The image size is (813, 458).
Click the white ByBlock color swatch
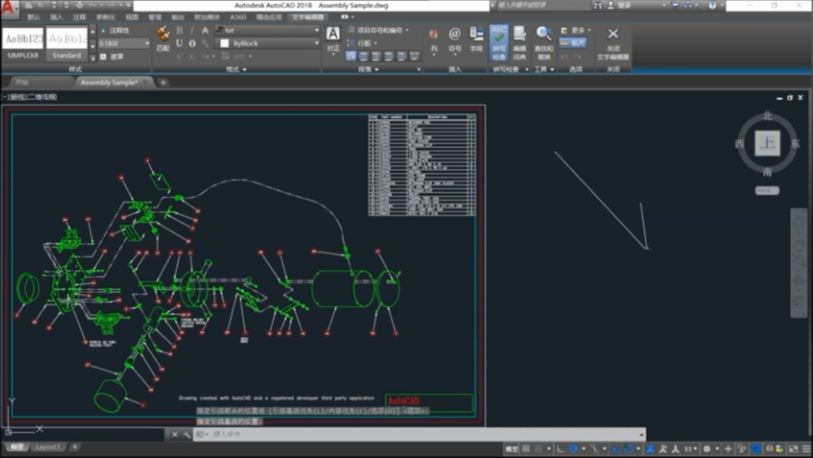[225, 44]
